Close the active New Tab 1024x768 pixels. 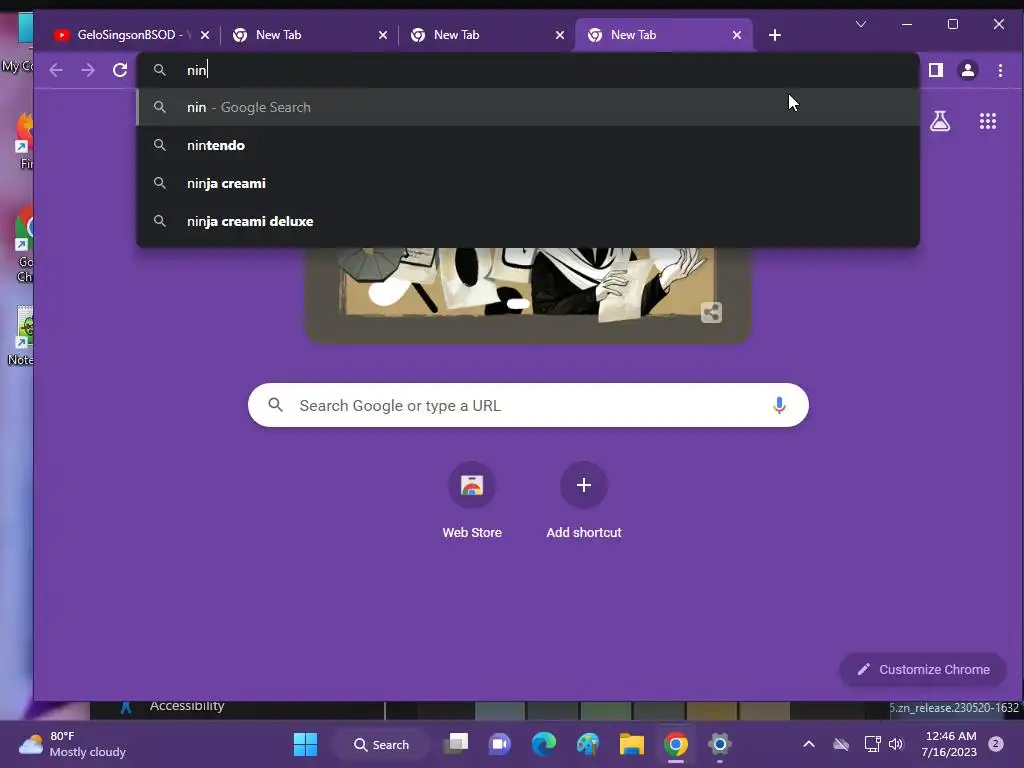coord(737,35)
